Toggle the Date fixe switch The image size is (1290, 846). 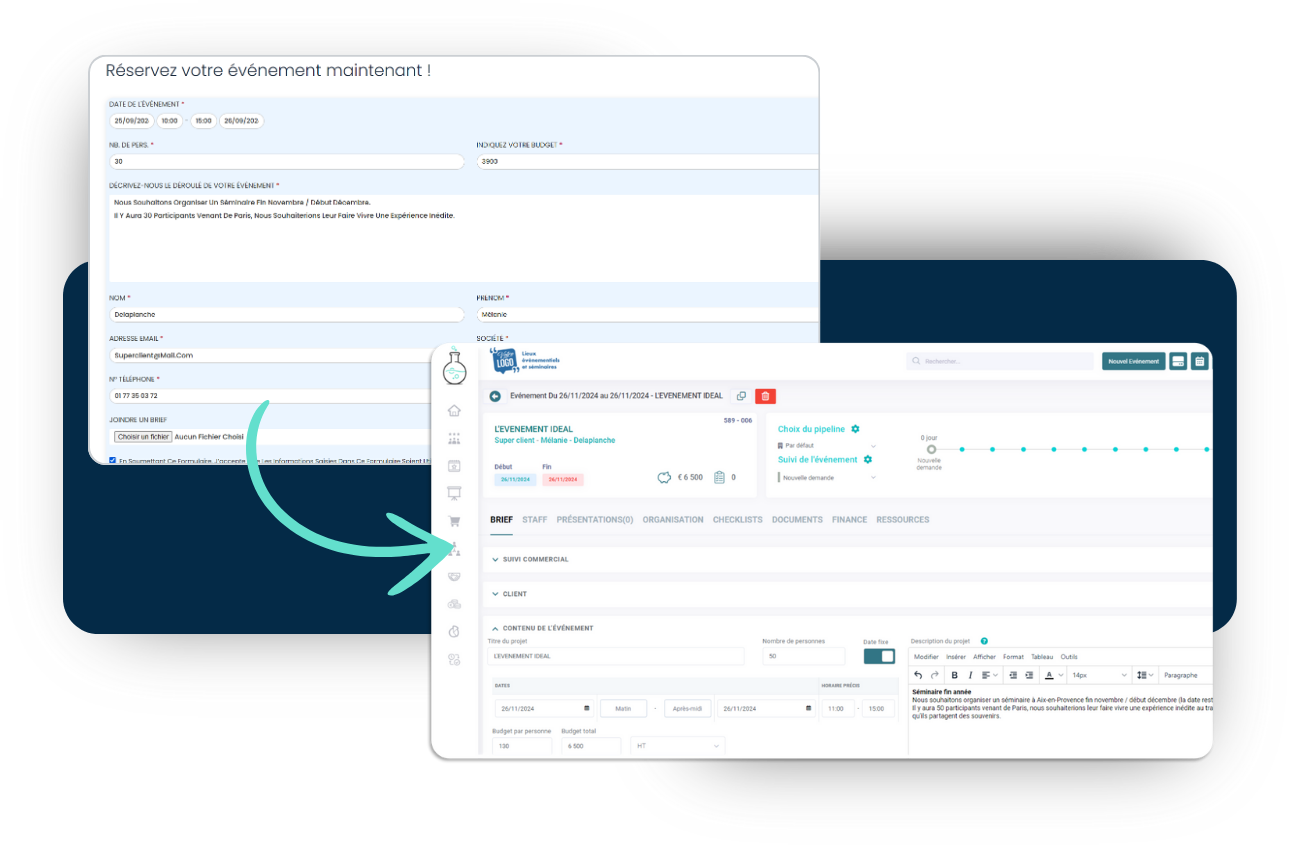[880, 656]
